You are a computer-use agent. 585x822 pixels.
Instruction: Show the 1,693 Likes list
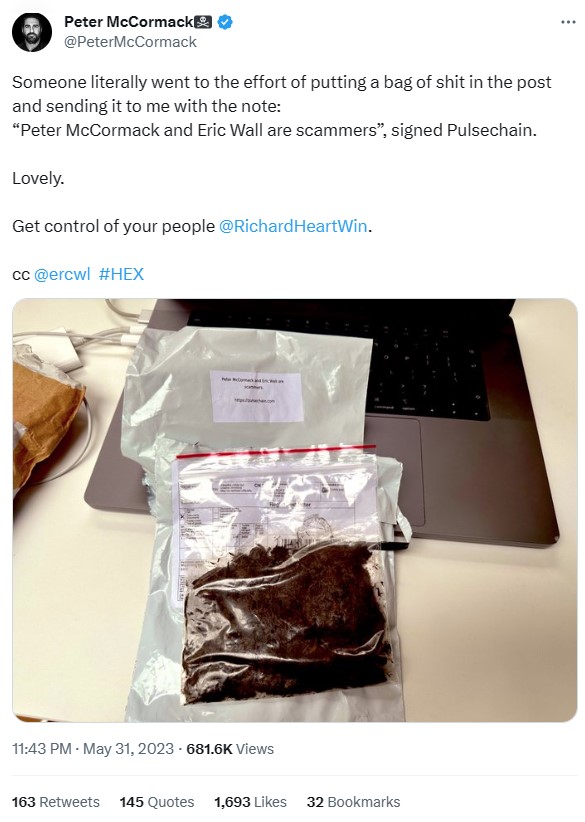click(x=251, y=802)
